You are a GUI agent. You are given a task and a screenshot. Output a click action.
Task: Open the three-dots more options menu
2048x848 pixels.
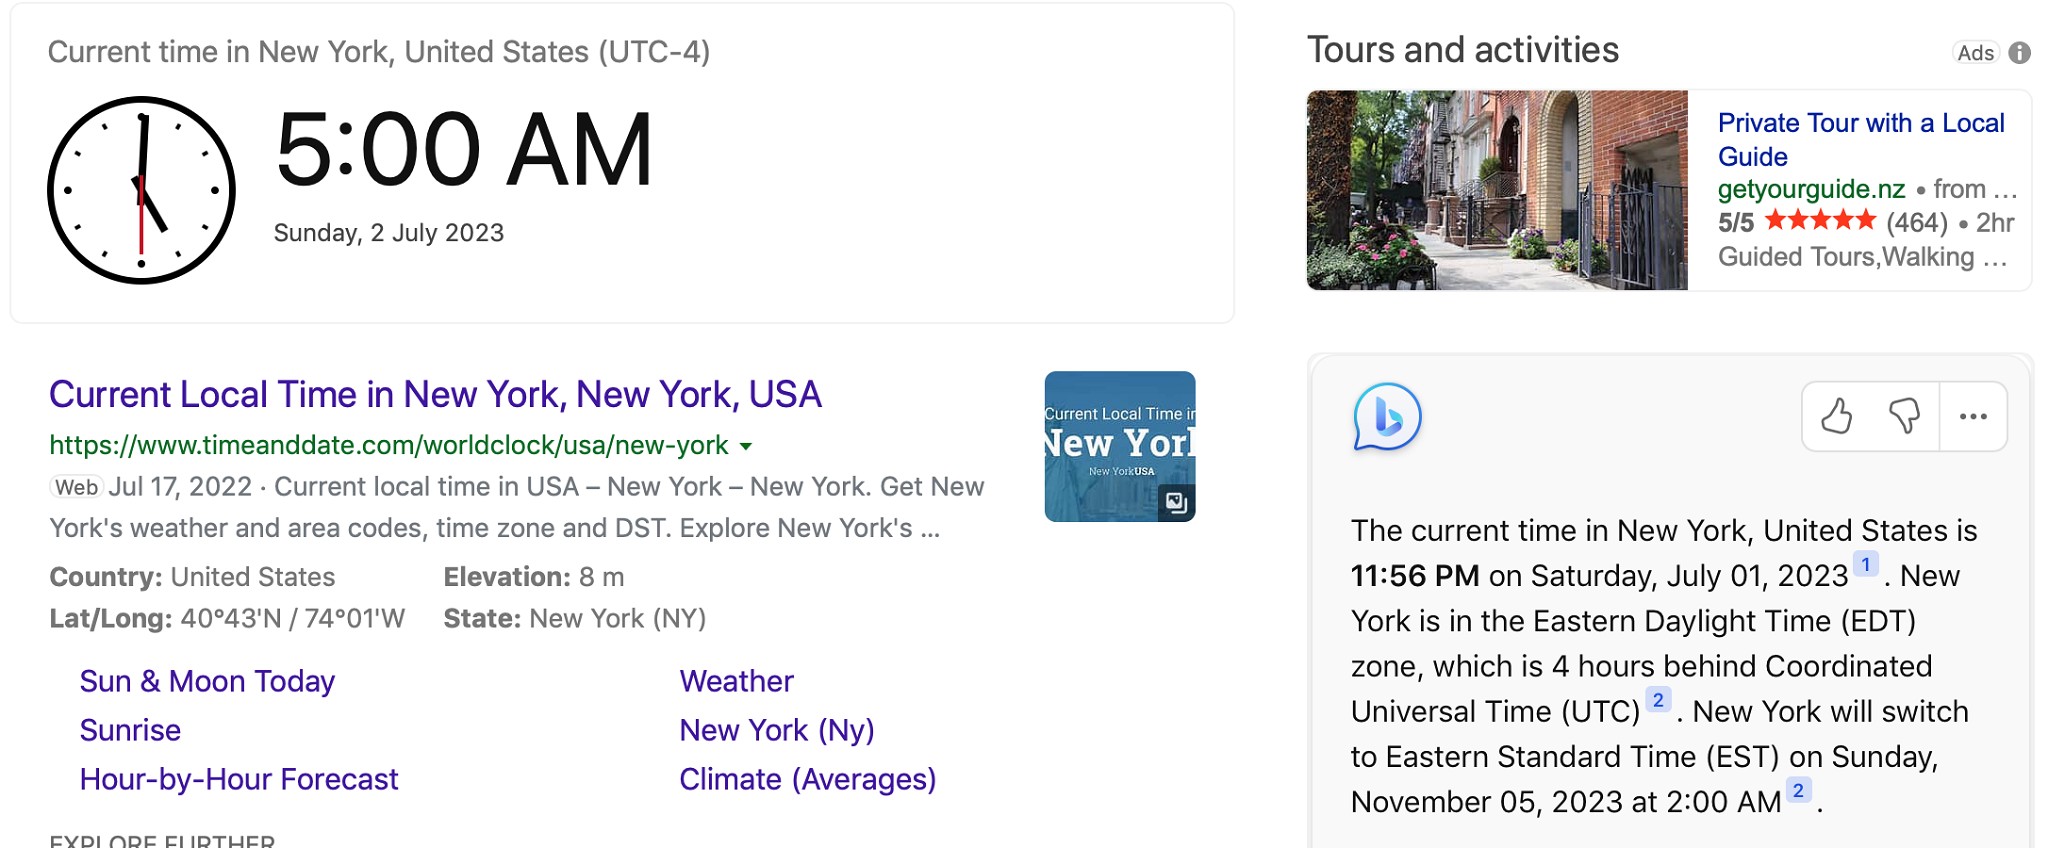pos(1973,416)
